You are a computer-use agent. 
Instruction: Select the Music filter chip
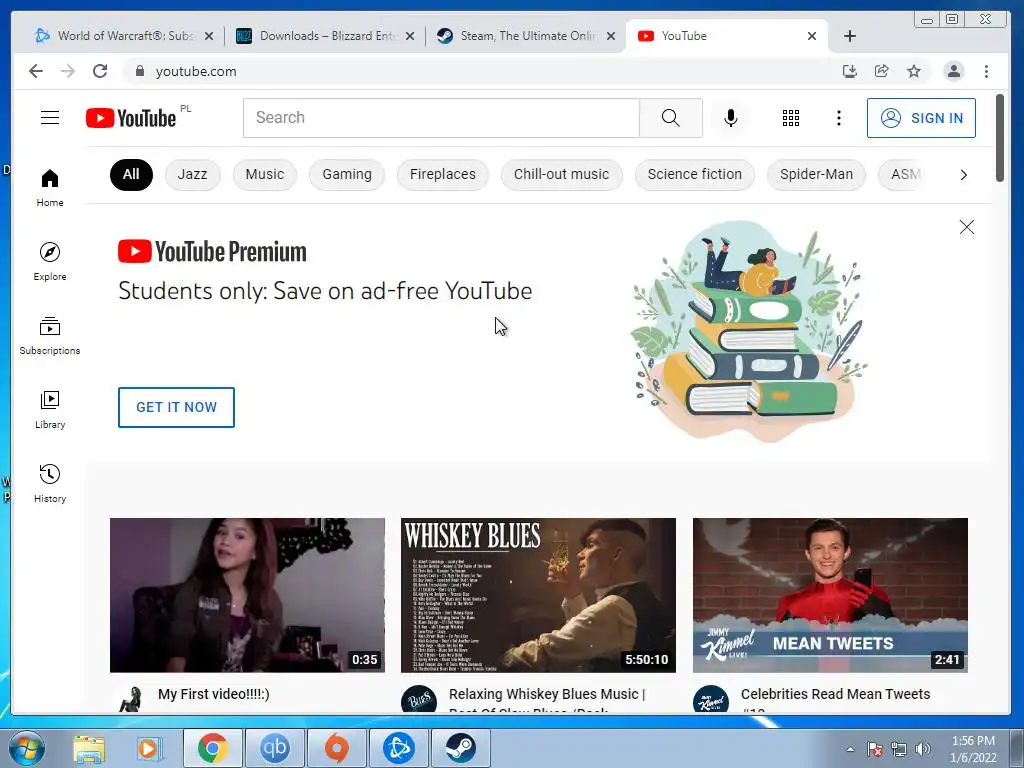click(264, 174)
